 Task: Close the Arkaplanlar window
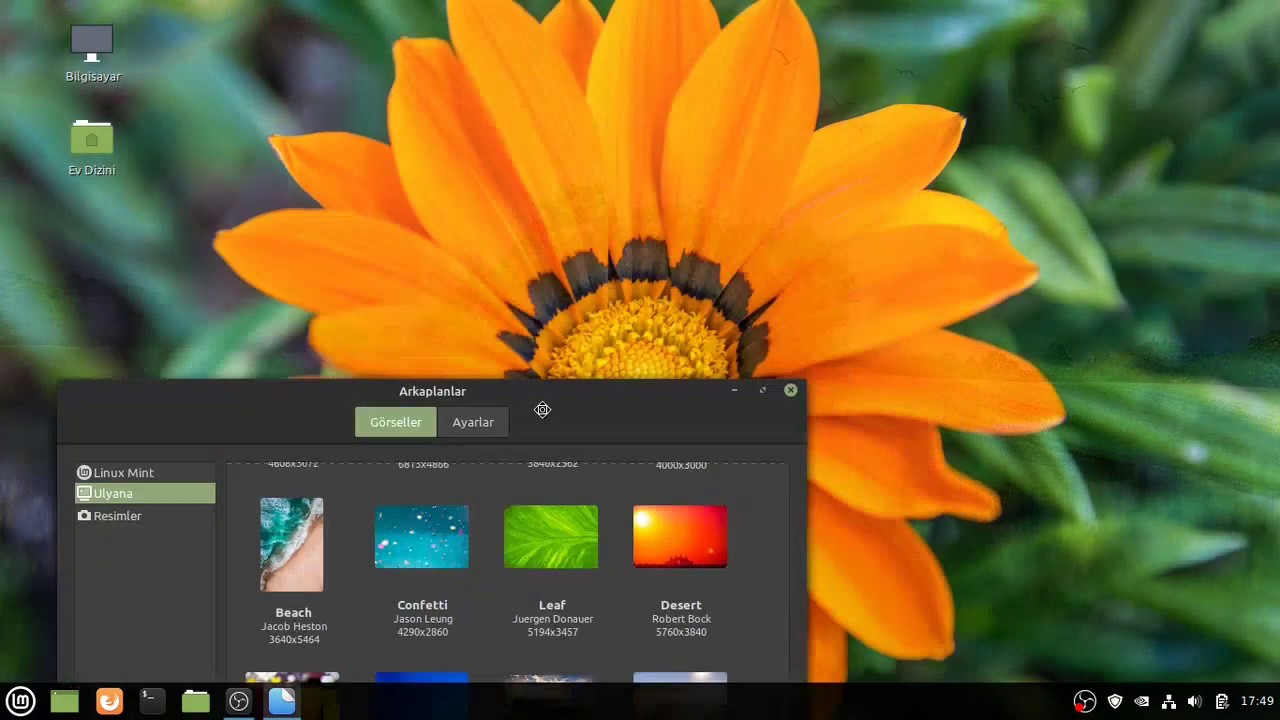[x=790, y=390]
